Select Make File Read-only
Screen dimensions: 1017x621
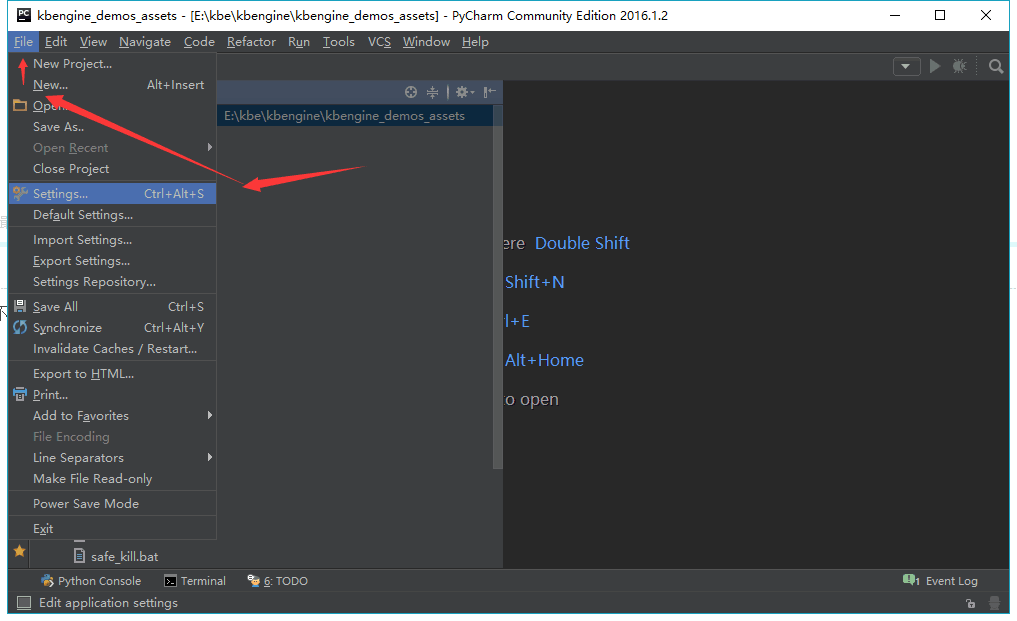click(112, 478)
